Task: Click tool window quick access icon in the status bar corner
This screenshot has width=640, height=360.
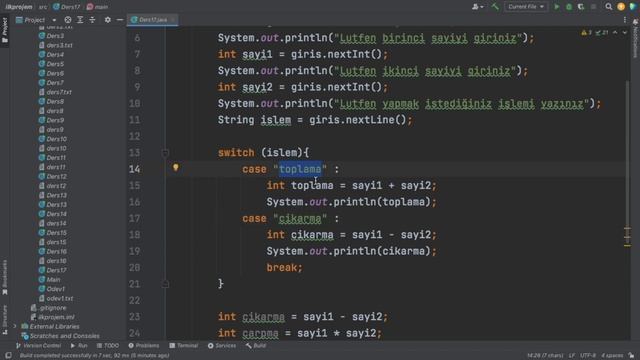Action: (8, 356)
